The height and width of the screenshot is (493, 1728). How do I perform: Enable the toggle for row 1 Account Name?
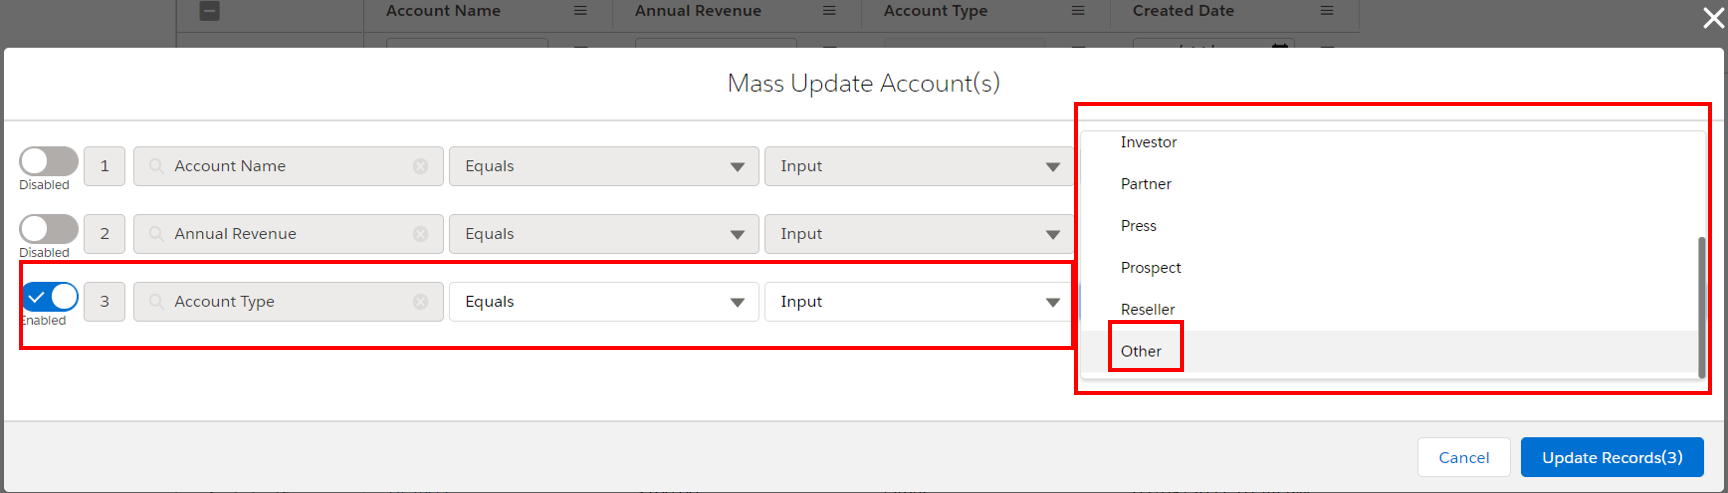(49, 162)
